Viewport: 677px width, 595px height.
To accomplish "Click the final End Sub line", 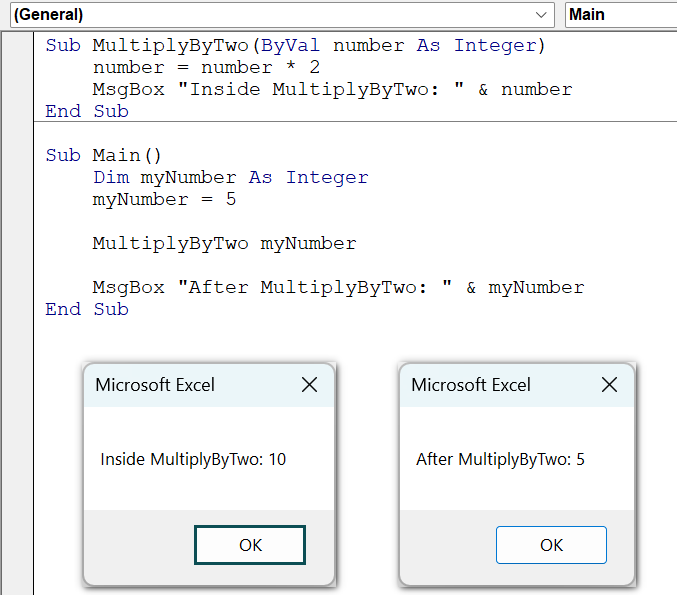I will [x=87, y=309].
